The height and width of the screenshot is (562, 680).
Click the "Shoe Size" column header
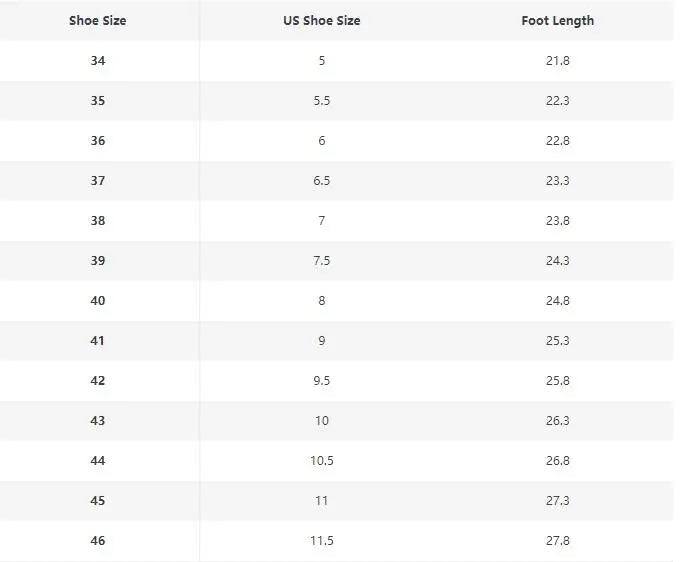tap(98, 21)
